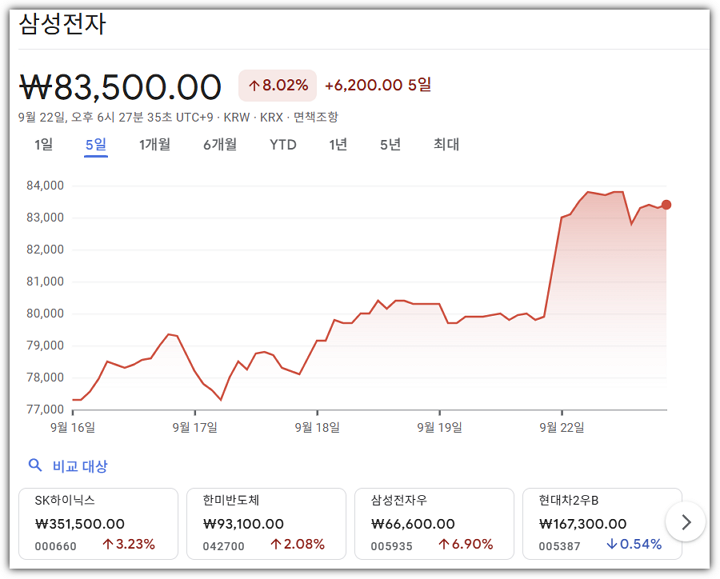Switch chart to YTD
The width and height of the screenshot is (720, 579).
tap(283, 145)
